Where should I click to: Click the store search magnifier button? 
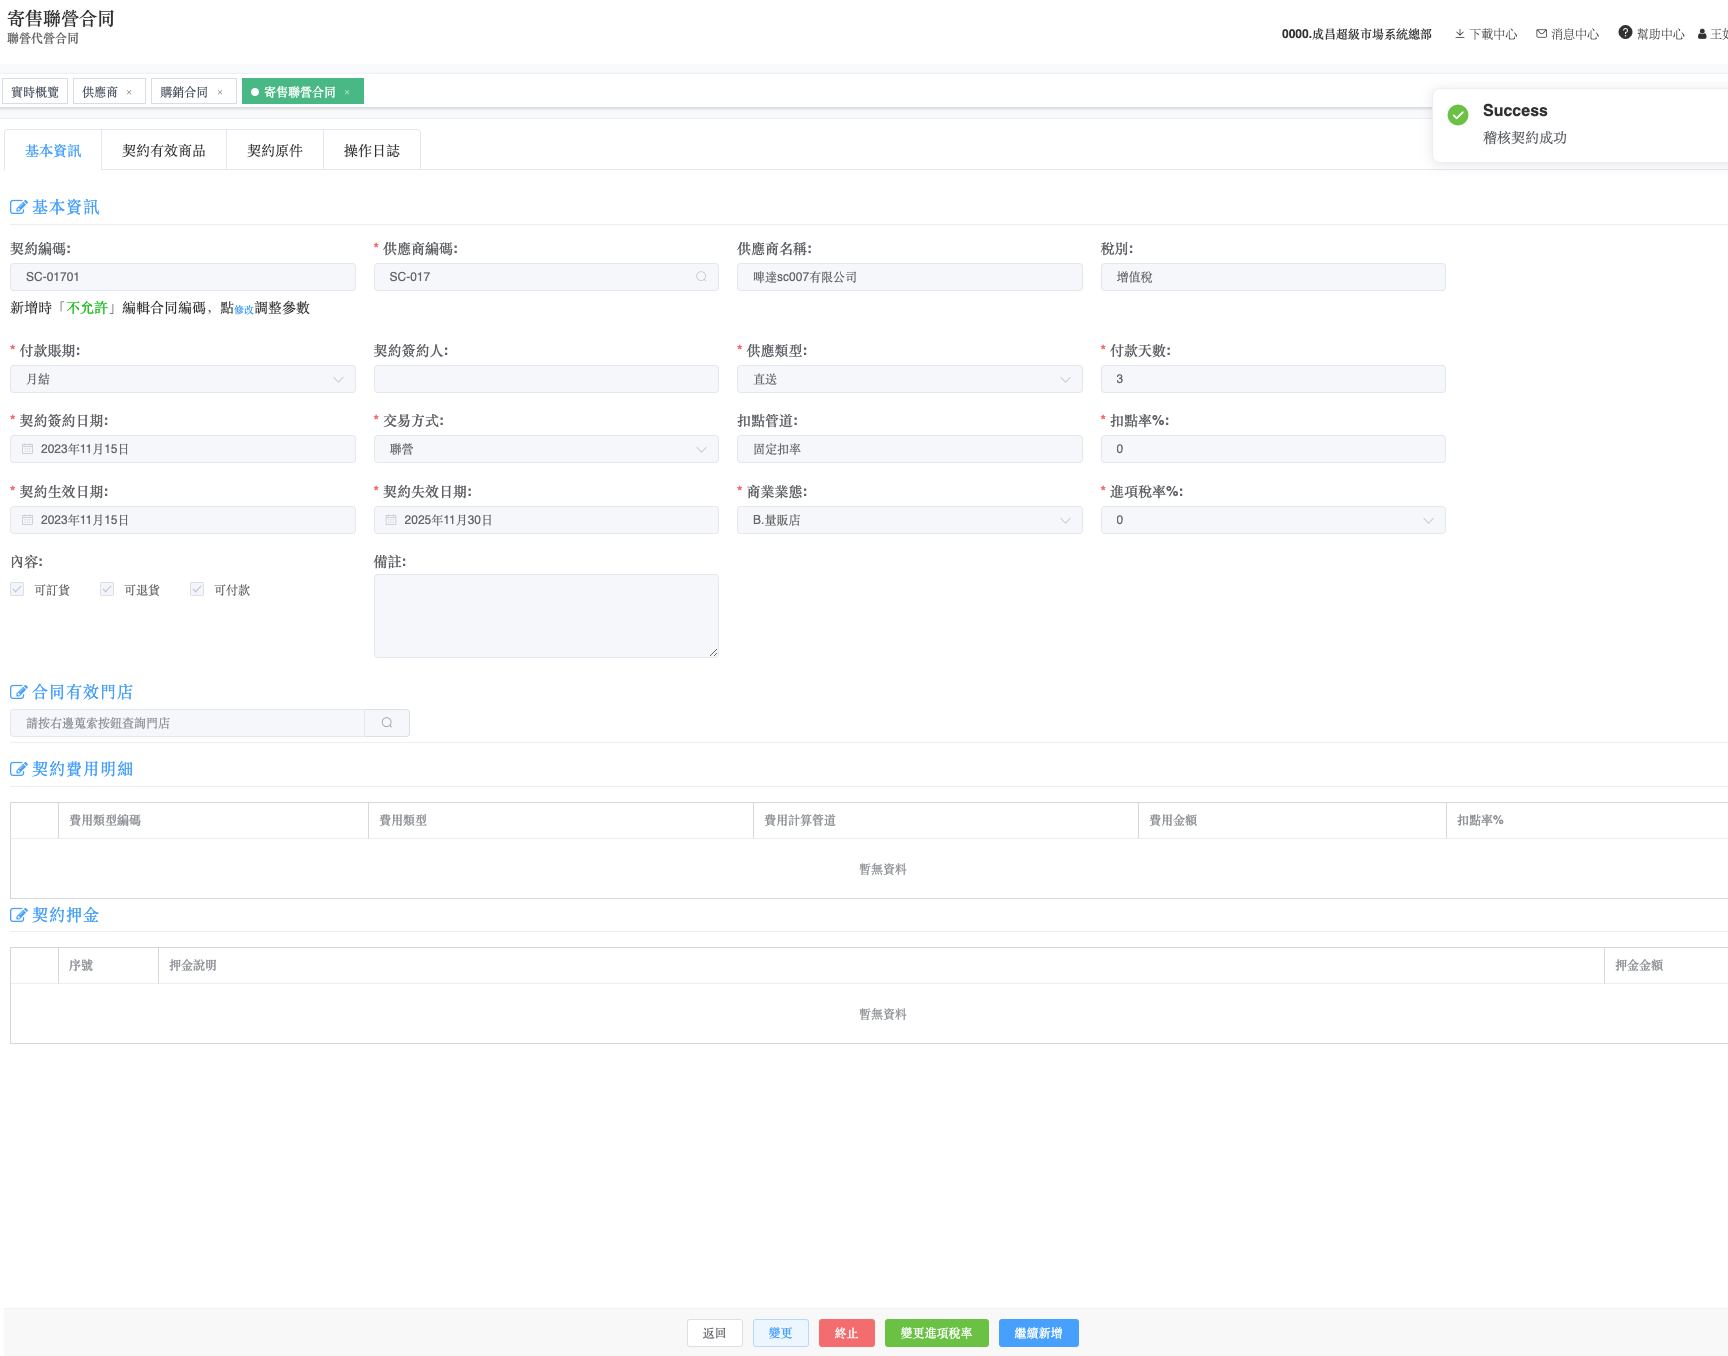point(387,723)
